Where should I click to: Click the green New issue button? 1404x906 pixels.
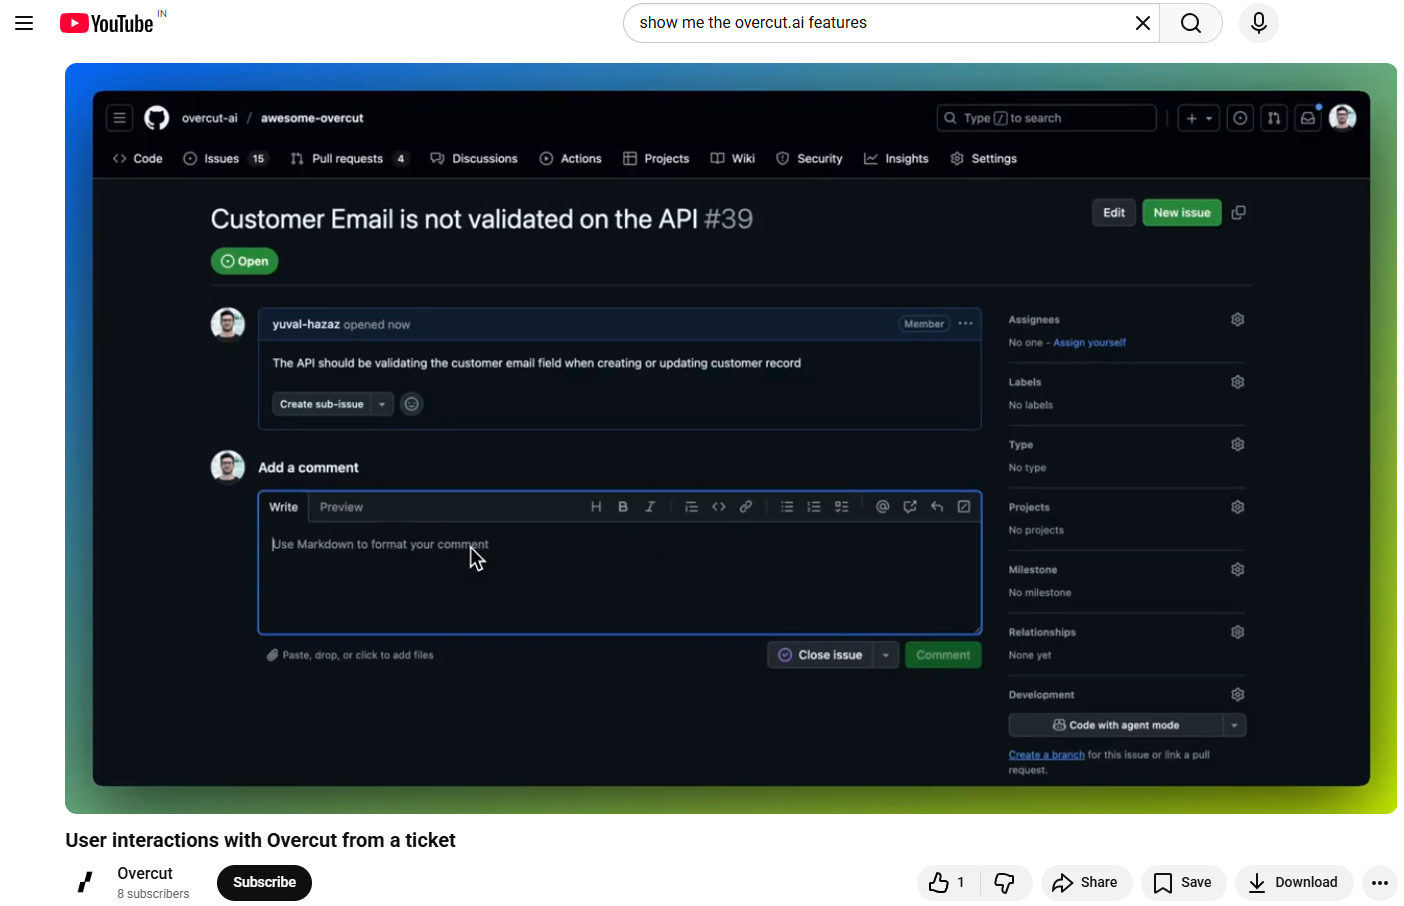point(1182,212)
